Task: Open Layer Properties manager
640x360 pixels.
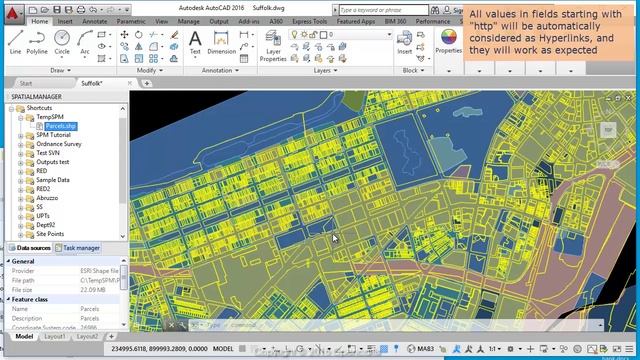Action: [x=273, y=46]
